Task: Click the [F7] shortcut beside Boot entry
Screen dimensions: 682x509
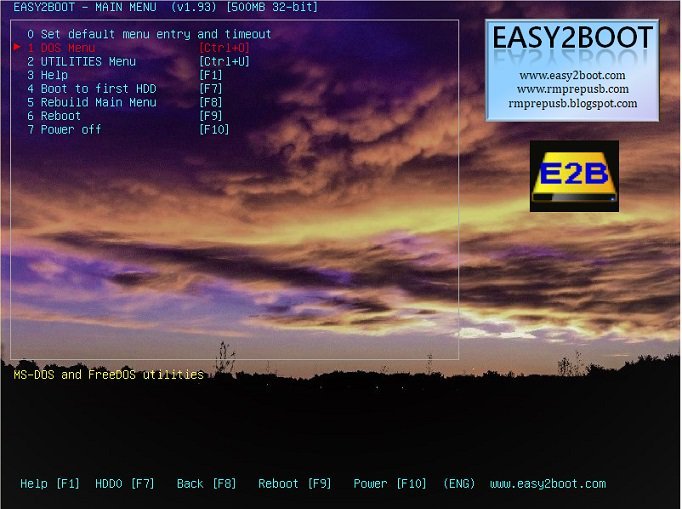Action: (x=211, y=89)
